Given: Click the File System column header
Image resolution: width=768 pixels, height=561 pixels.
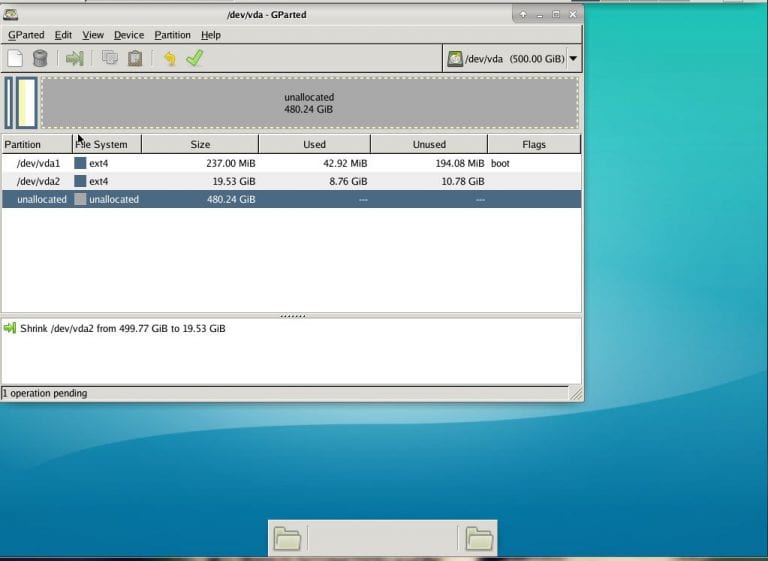Looking at the screenshot, I should [107, 145].
